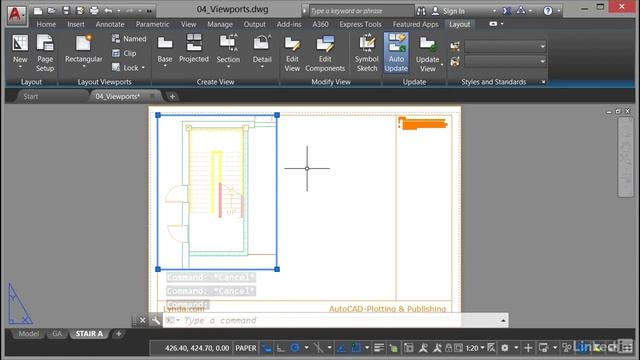640x360 pixels.
Task: Click the Update View button
Action: point(428,53)
